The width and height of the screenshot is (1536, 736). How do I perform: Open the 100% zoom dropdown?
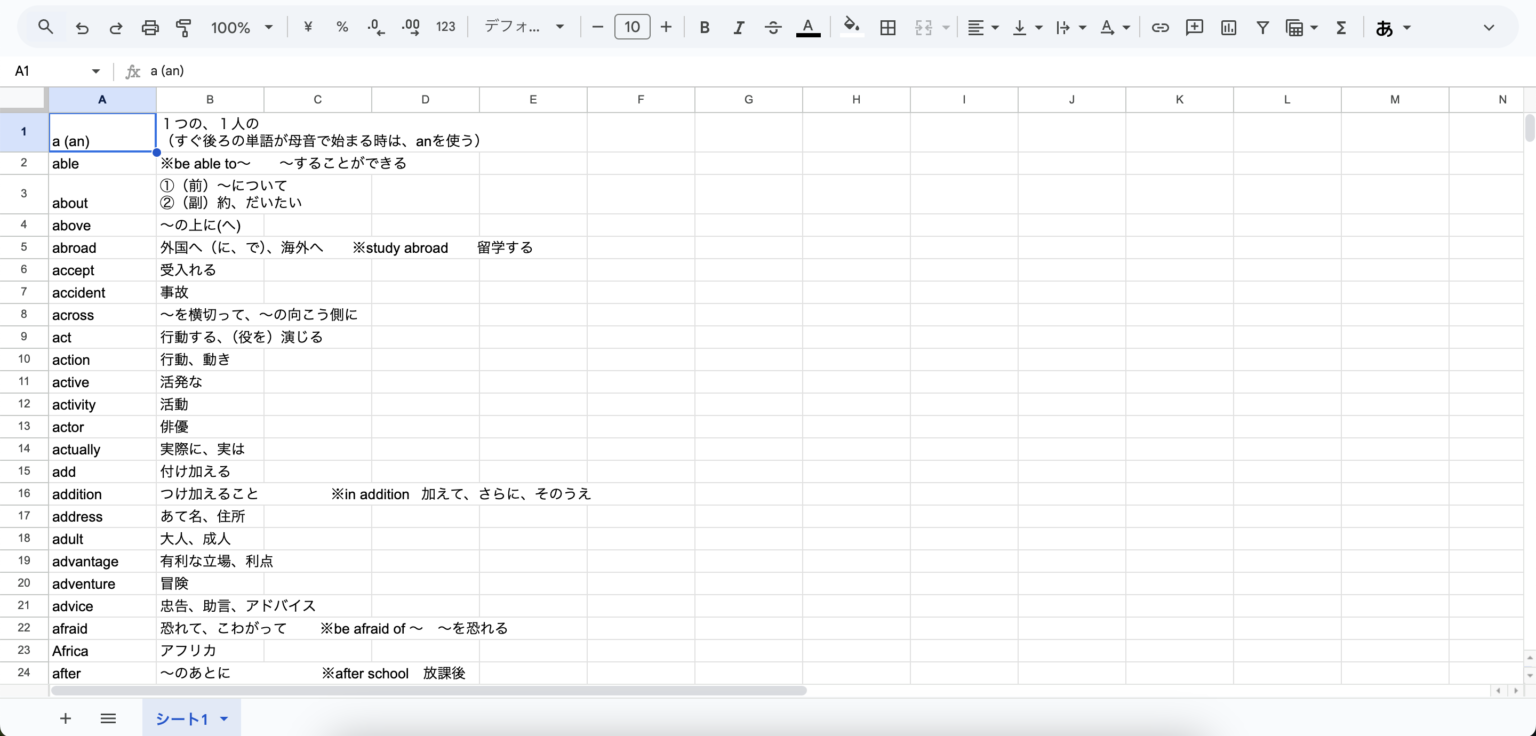(x=241, y=28)
